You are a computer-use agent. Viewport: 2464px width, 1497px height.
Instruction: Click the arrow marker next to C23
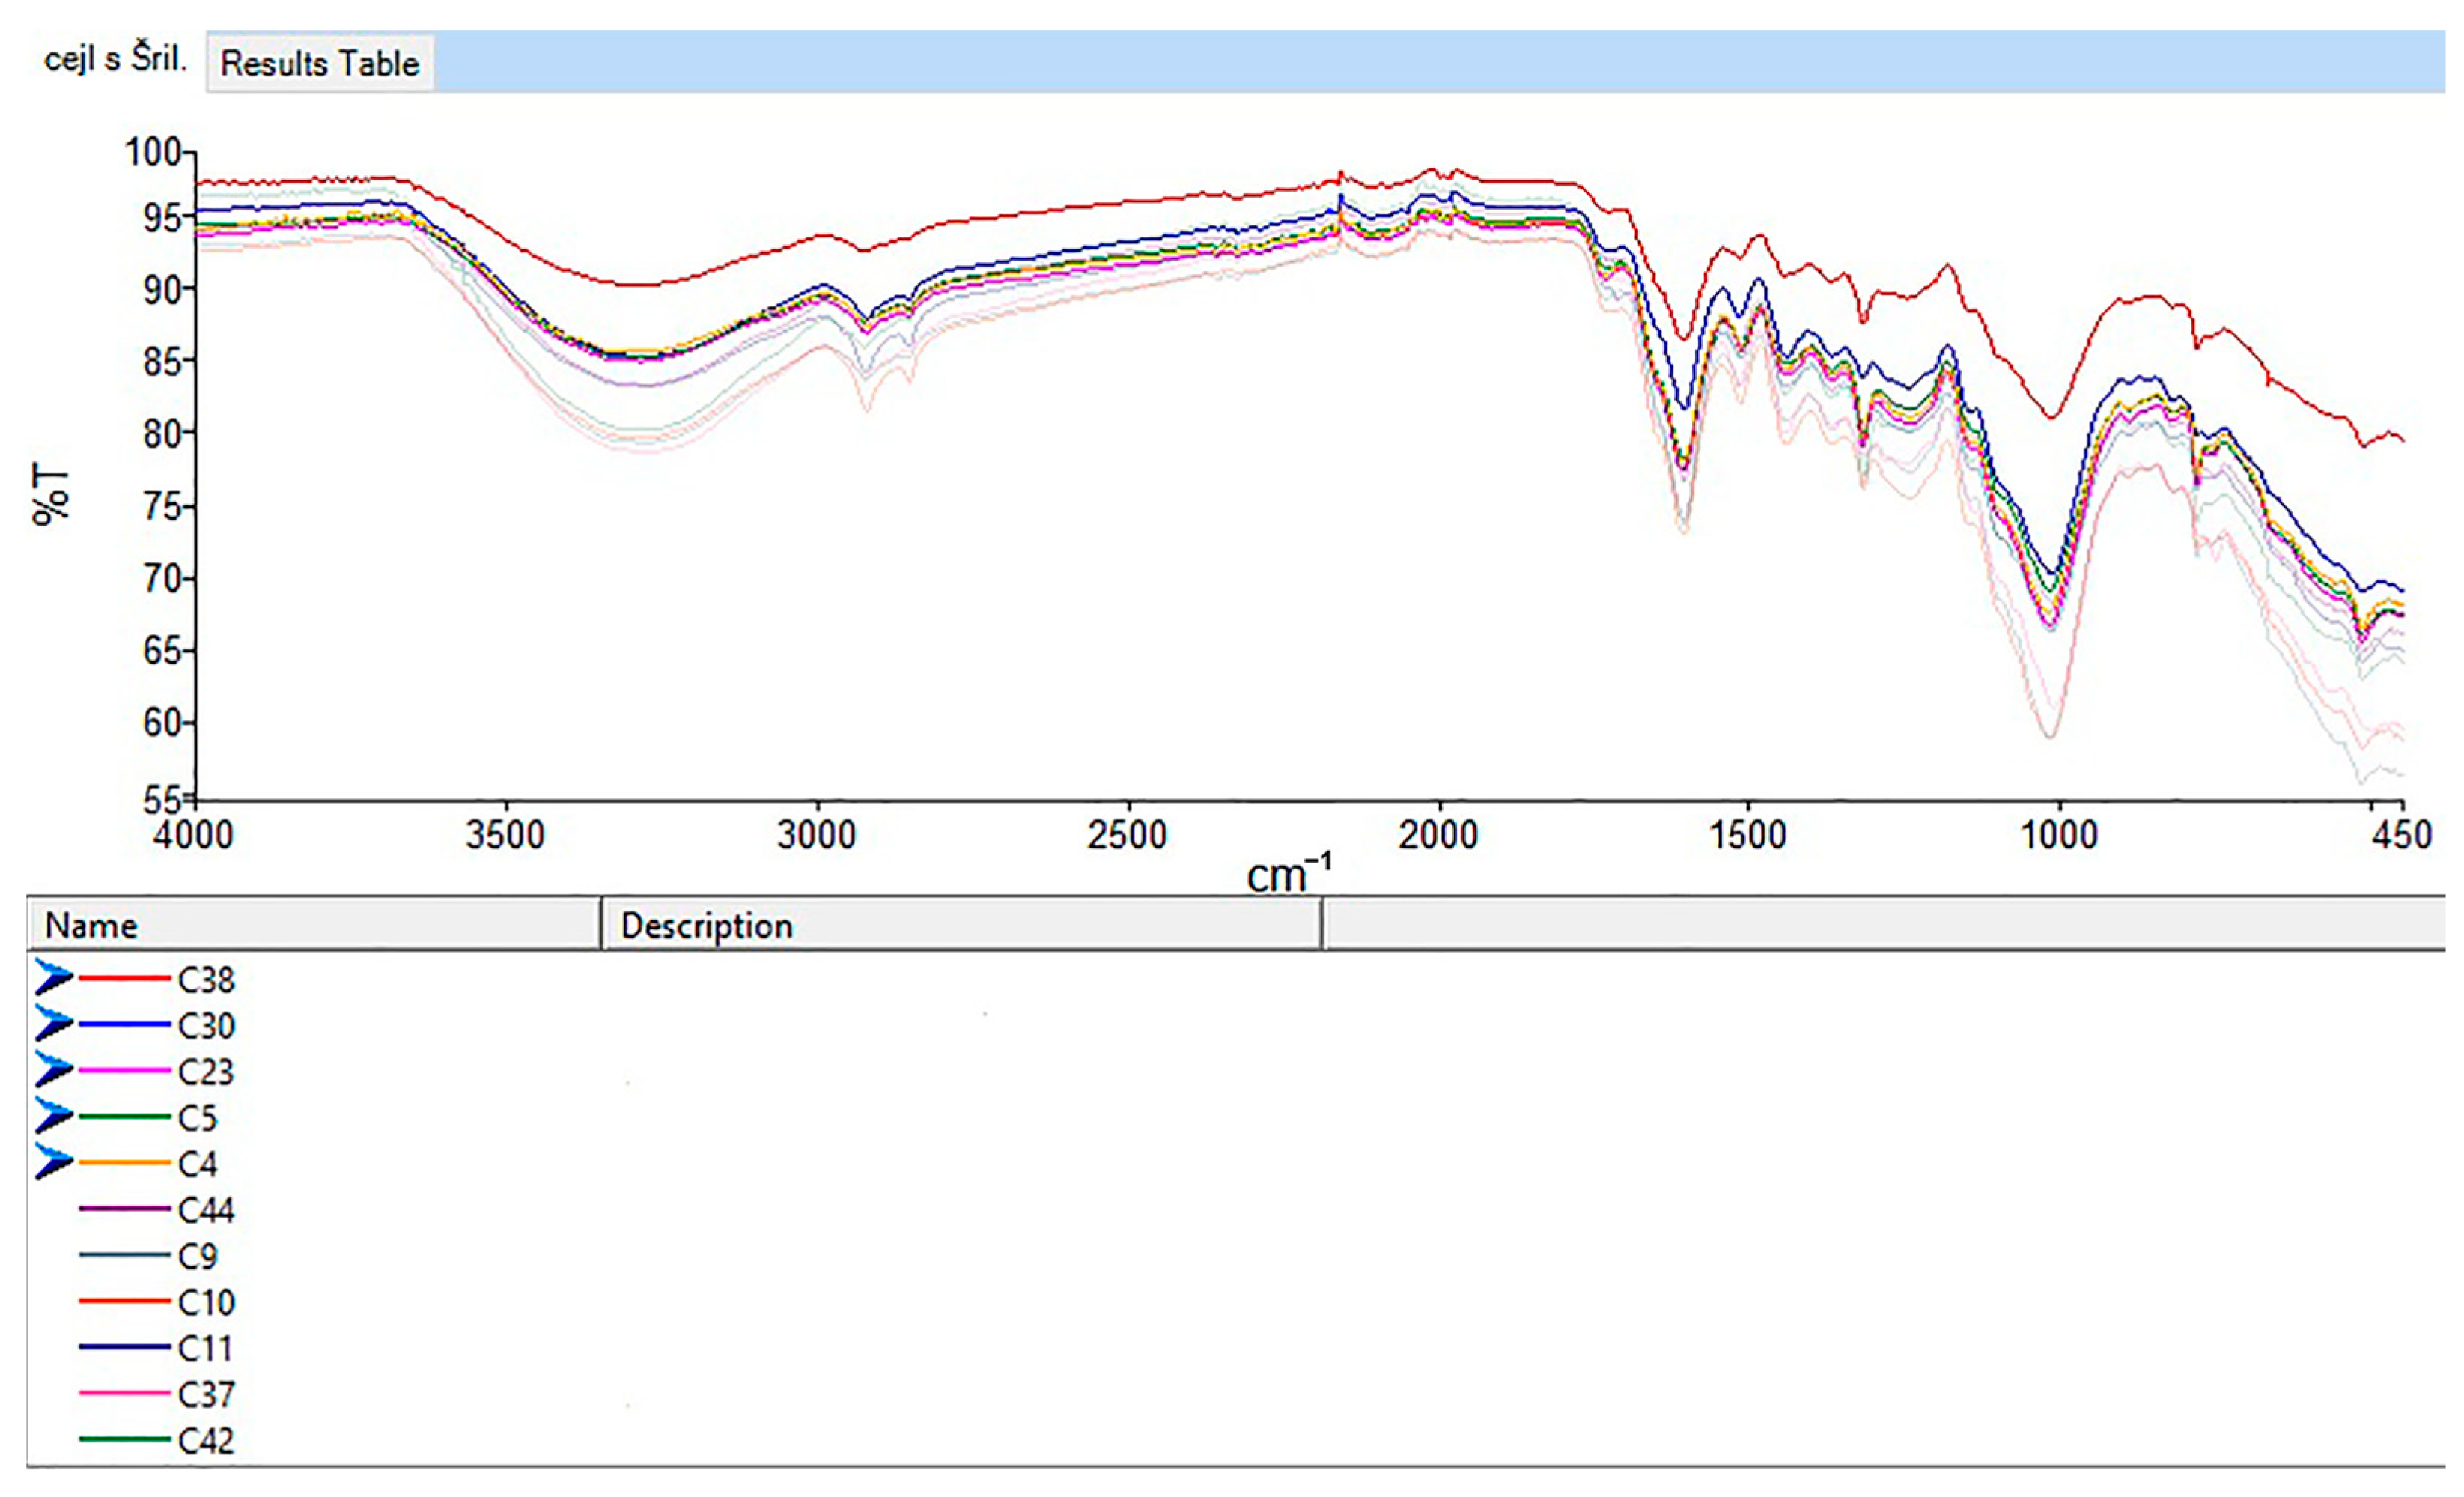[54, 1070]
